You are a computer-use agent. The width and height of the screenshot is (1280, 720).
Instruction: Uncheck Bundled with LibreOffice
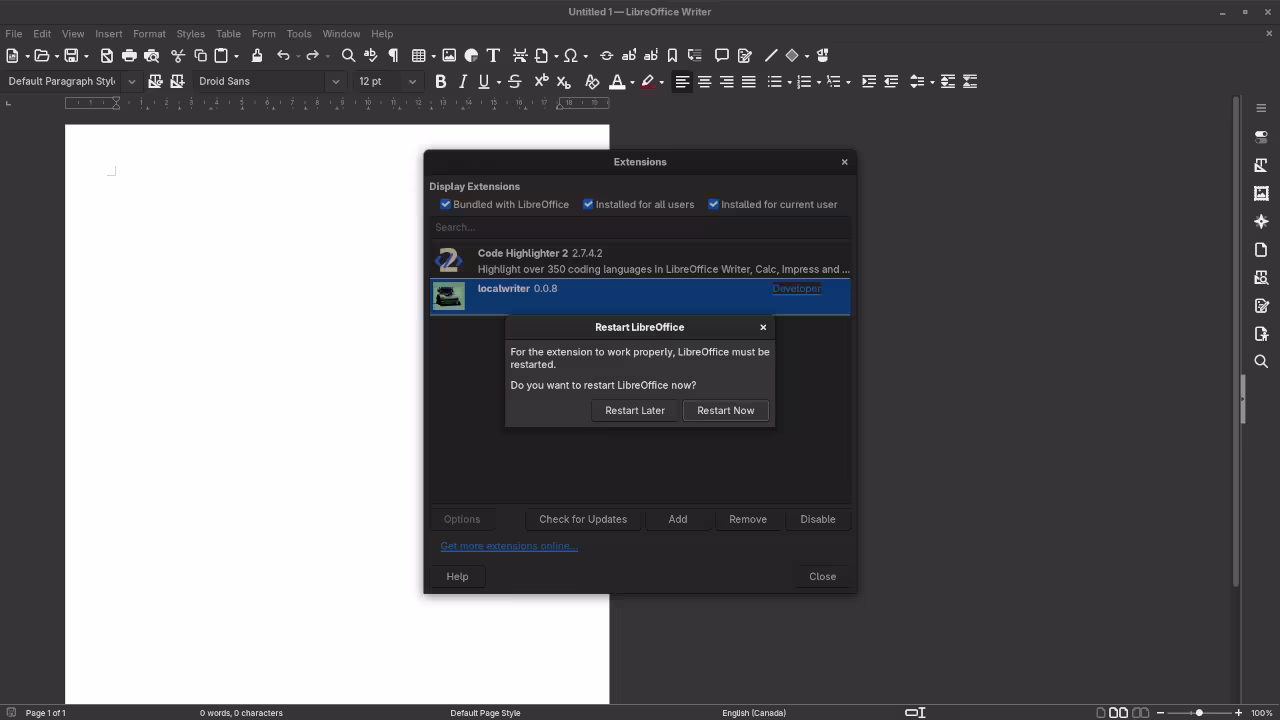click(x=445, y=204)
